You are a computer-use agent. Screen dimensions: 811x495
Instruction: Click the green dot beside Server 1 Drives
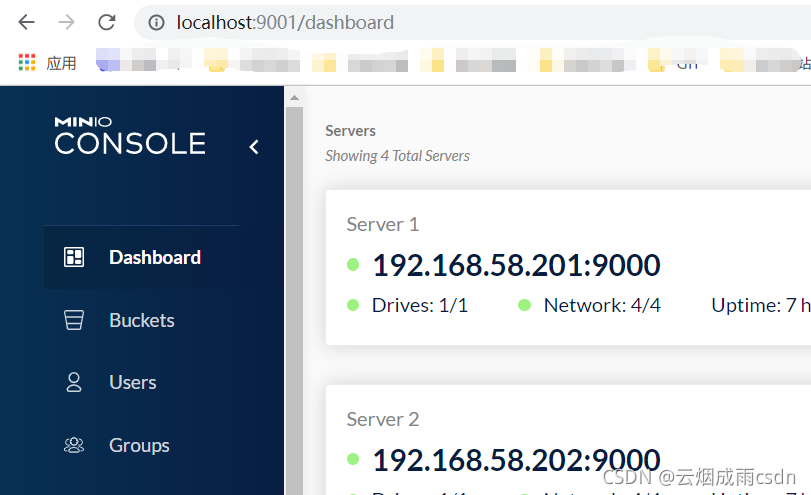pos(353,305)
